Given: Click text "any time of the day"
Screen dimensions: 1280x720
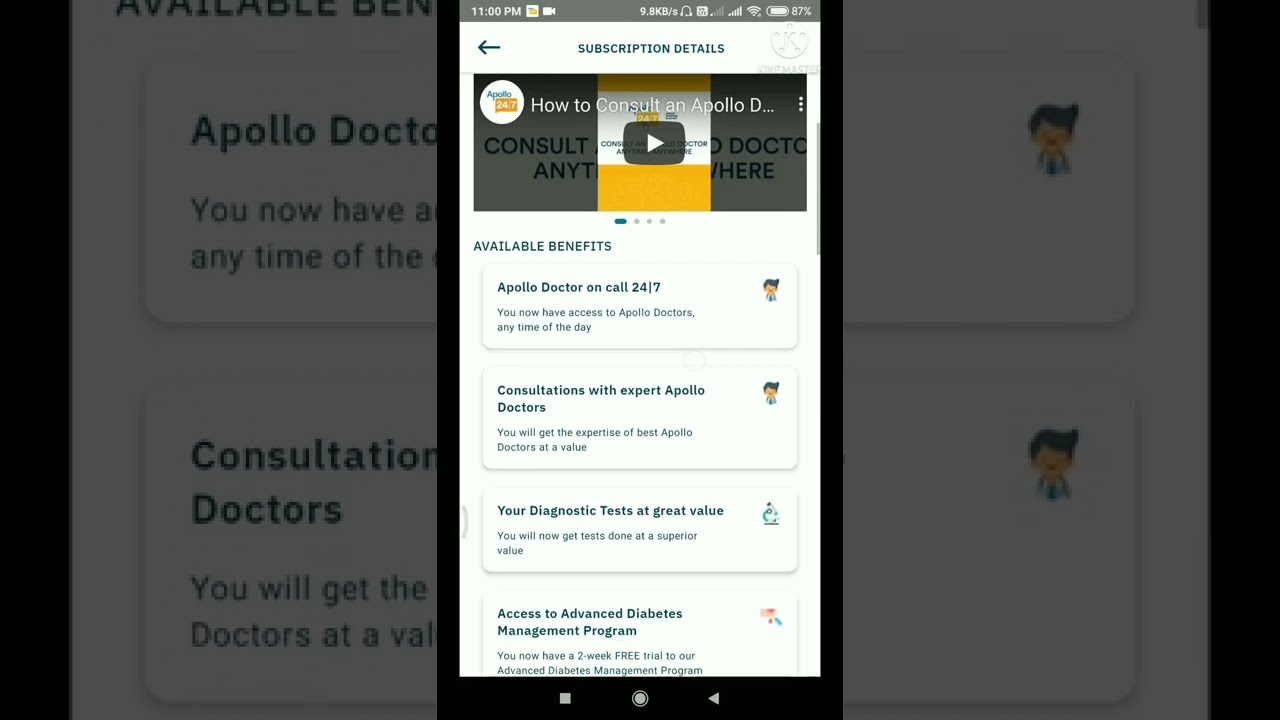Looking at the screenshot, I should pos(544,327).
